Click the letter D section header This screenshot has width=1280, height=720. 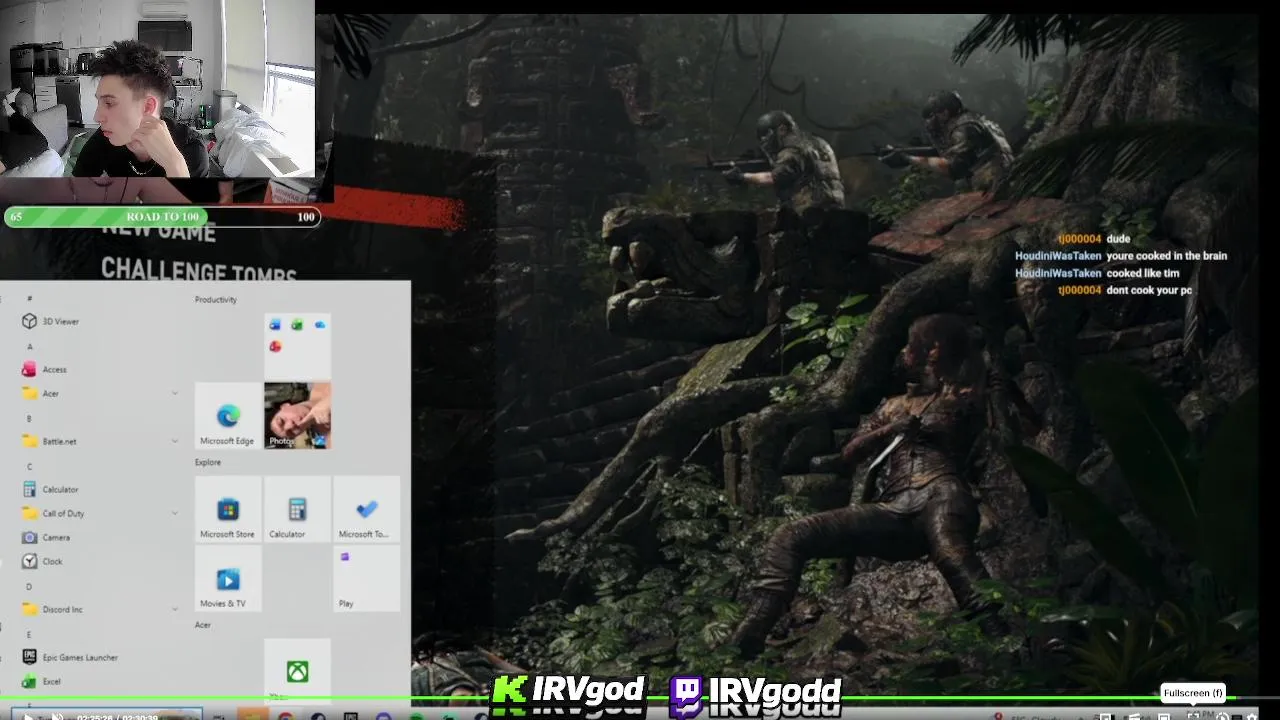(29, 586)
